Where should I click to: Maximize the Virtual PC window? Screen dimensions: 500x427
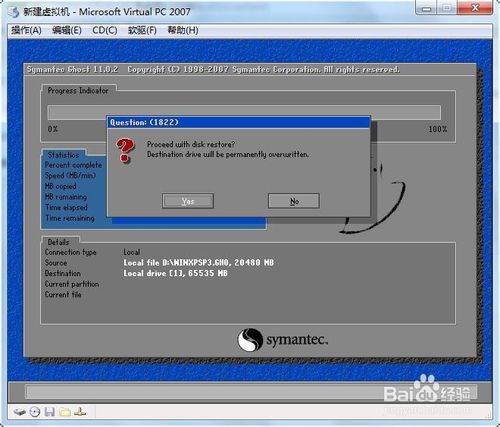[x=448, y=8]
